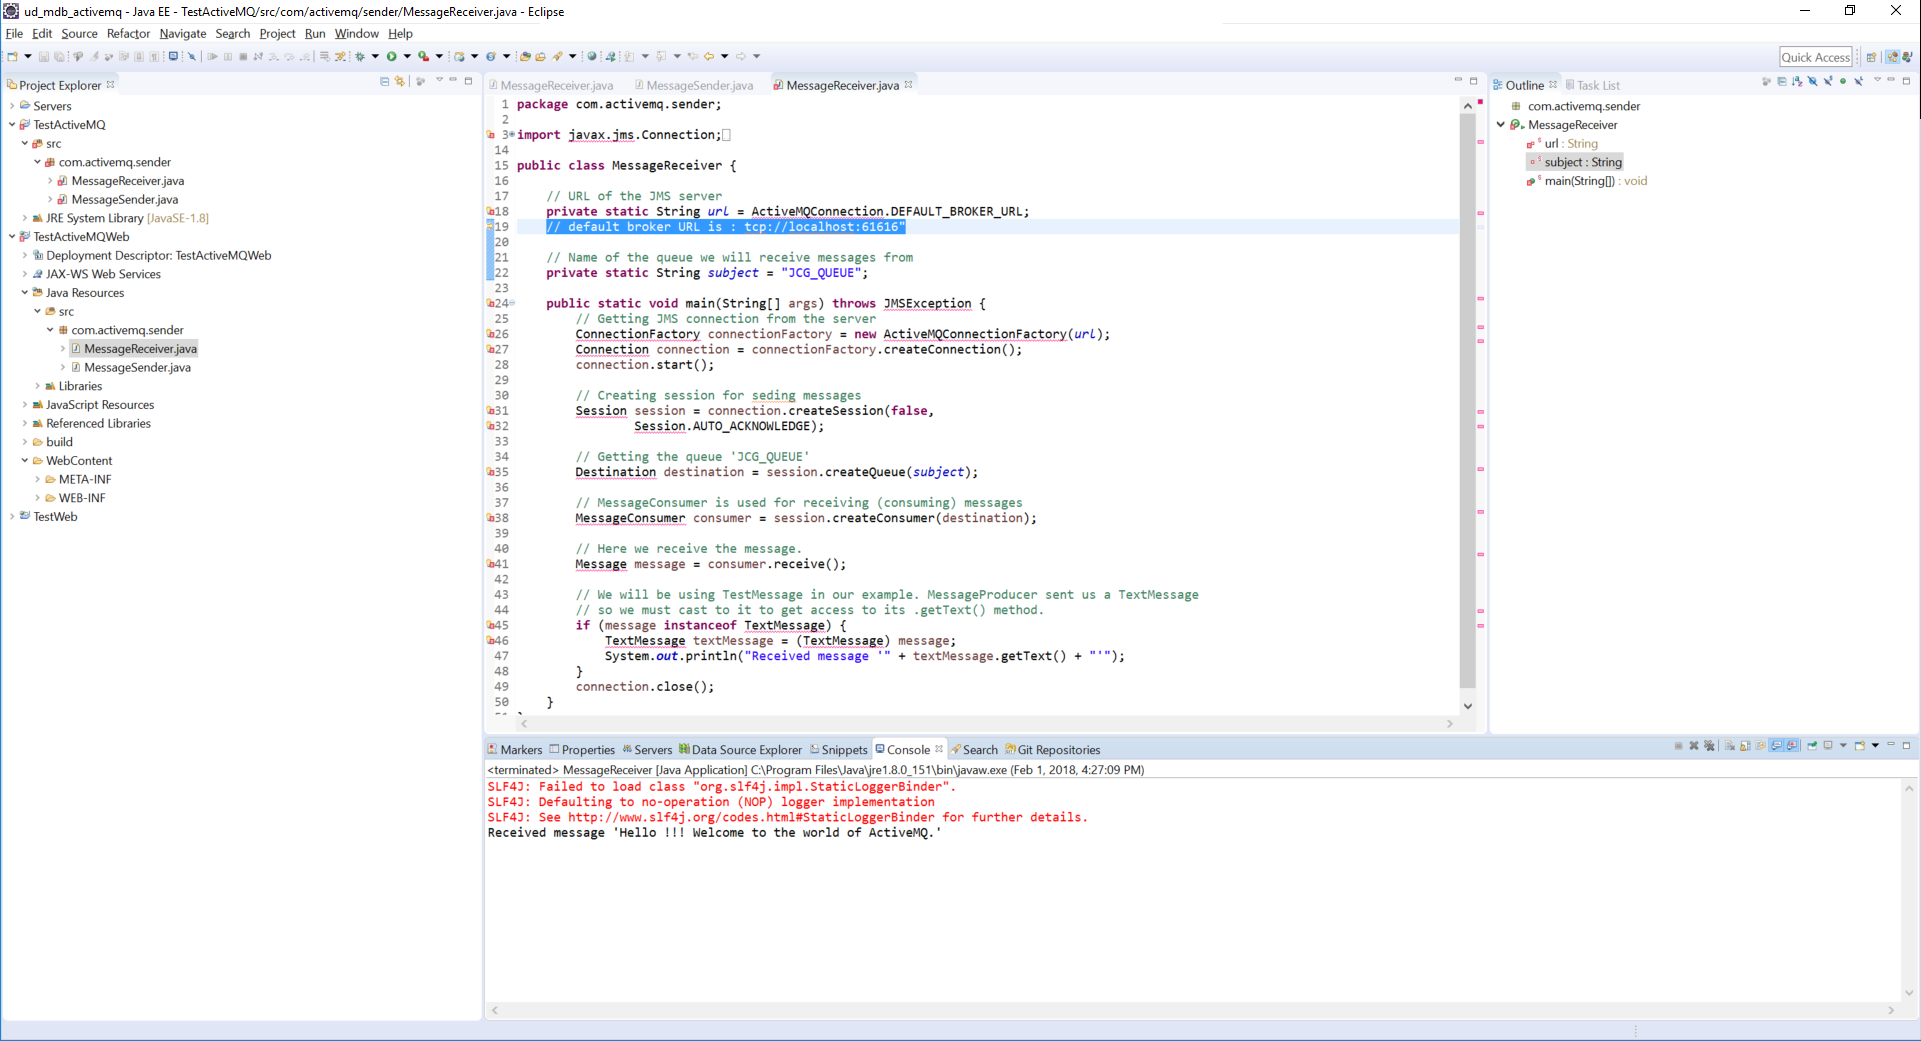This screenshot has height=1041, width=1921.
Task: Open the Refactor menu
Action: [x=127, y=33]
